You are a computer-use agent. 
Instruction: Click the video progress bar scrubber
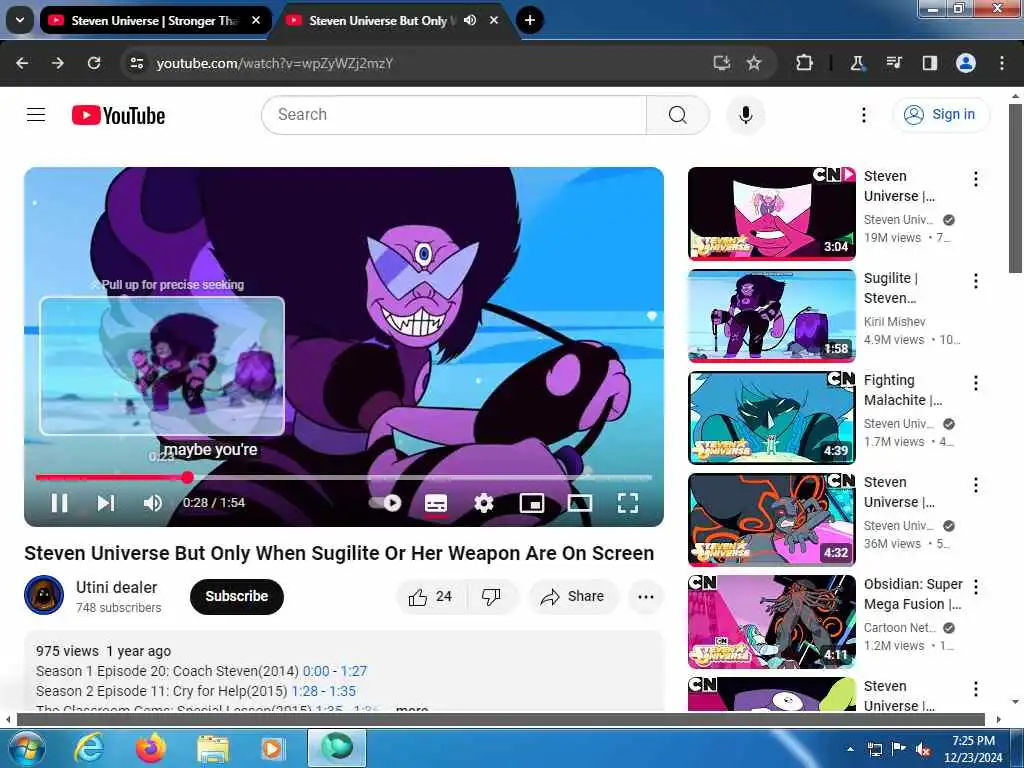(187, 477)
